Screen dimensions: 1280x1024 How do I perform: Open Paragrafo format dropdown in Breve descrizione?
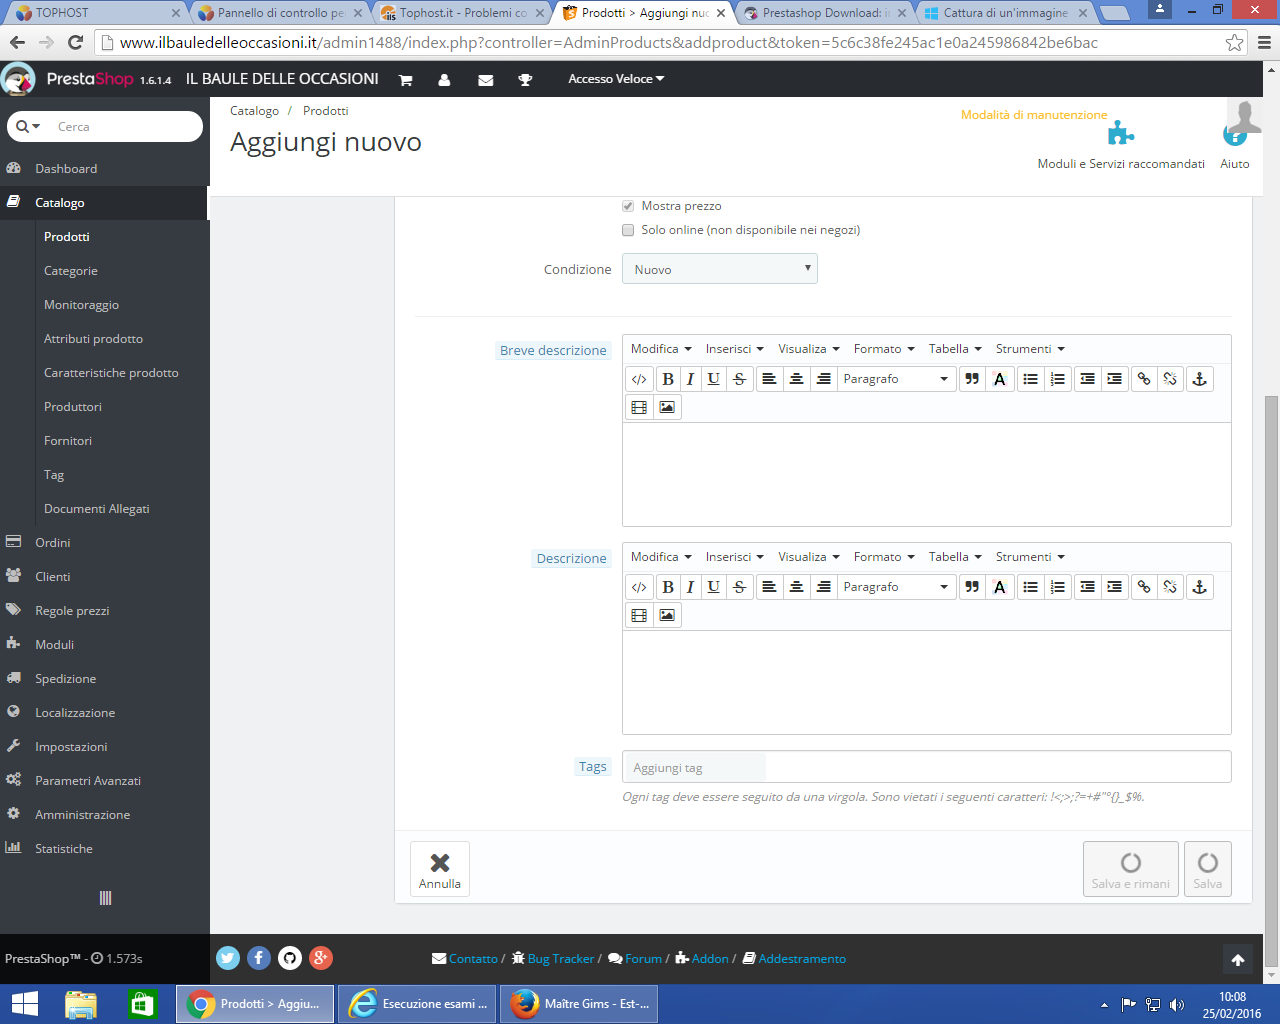tap(896, 379)
